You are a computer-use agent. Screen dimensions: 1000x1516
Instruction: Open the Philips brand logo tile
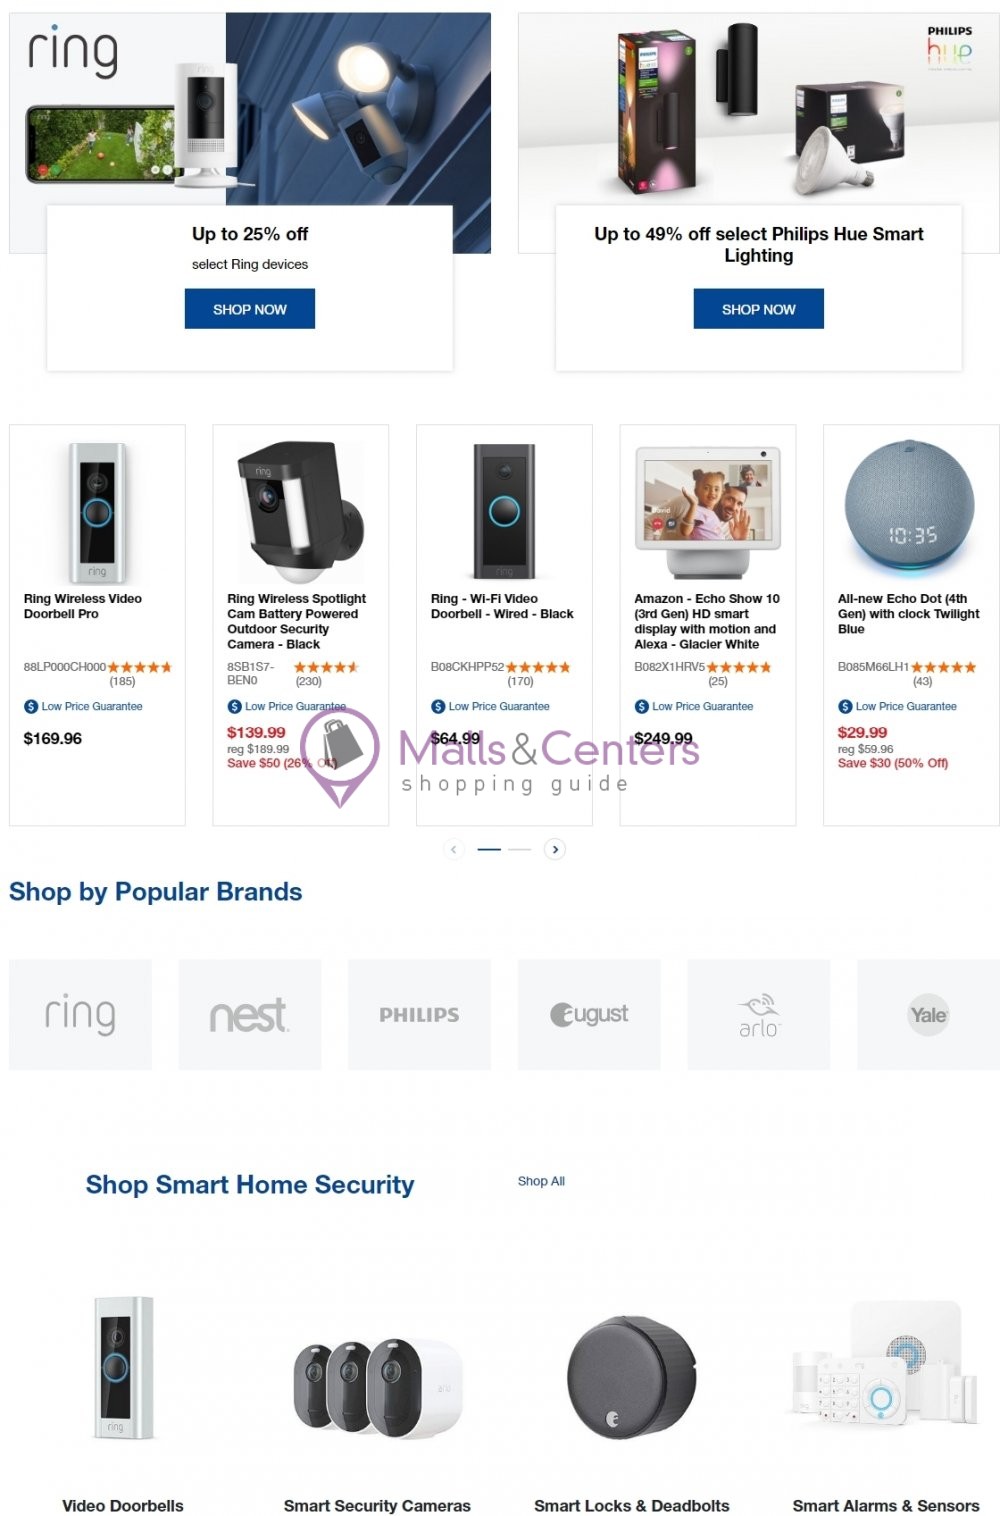(419, 1014)
